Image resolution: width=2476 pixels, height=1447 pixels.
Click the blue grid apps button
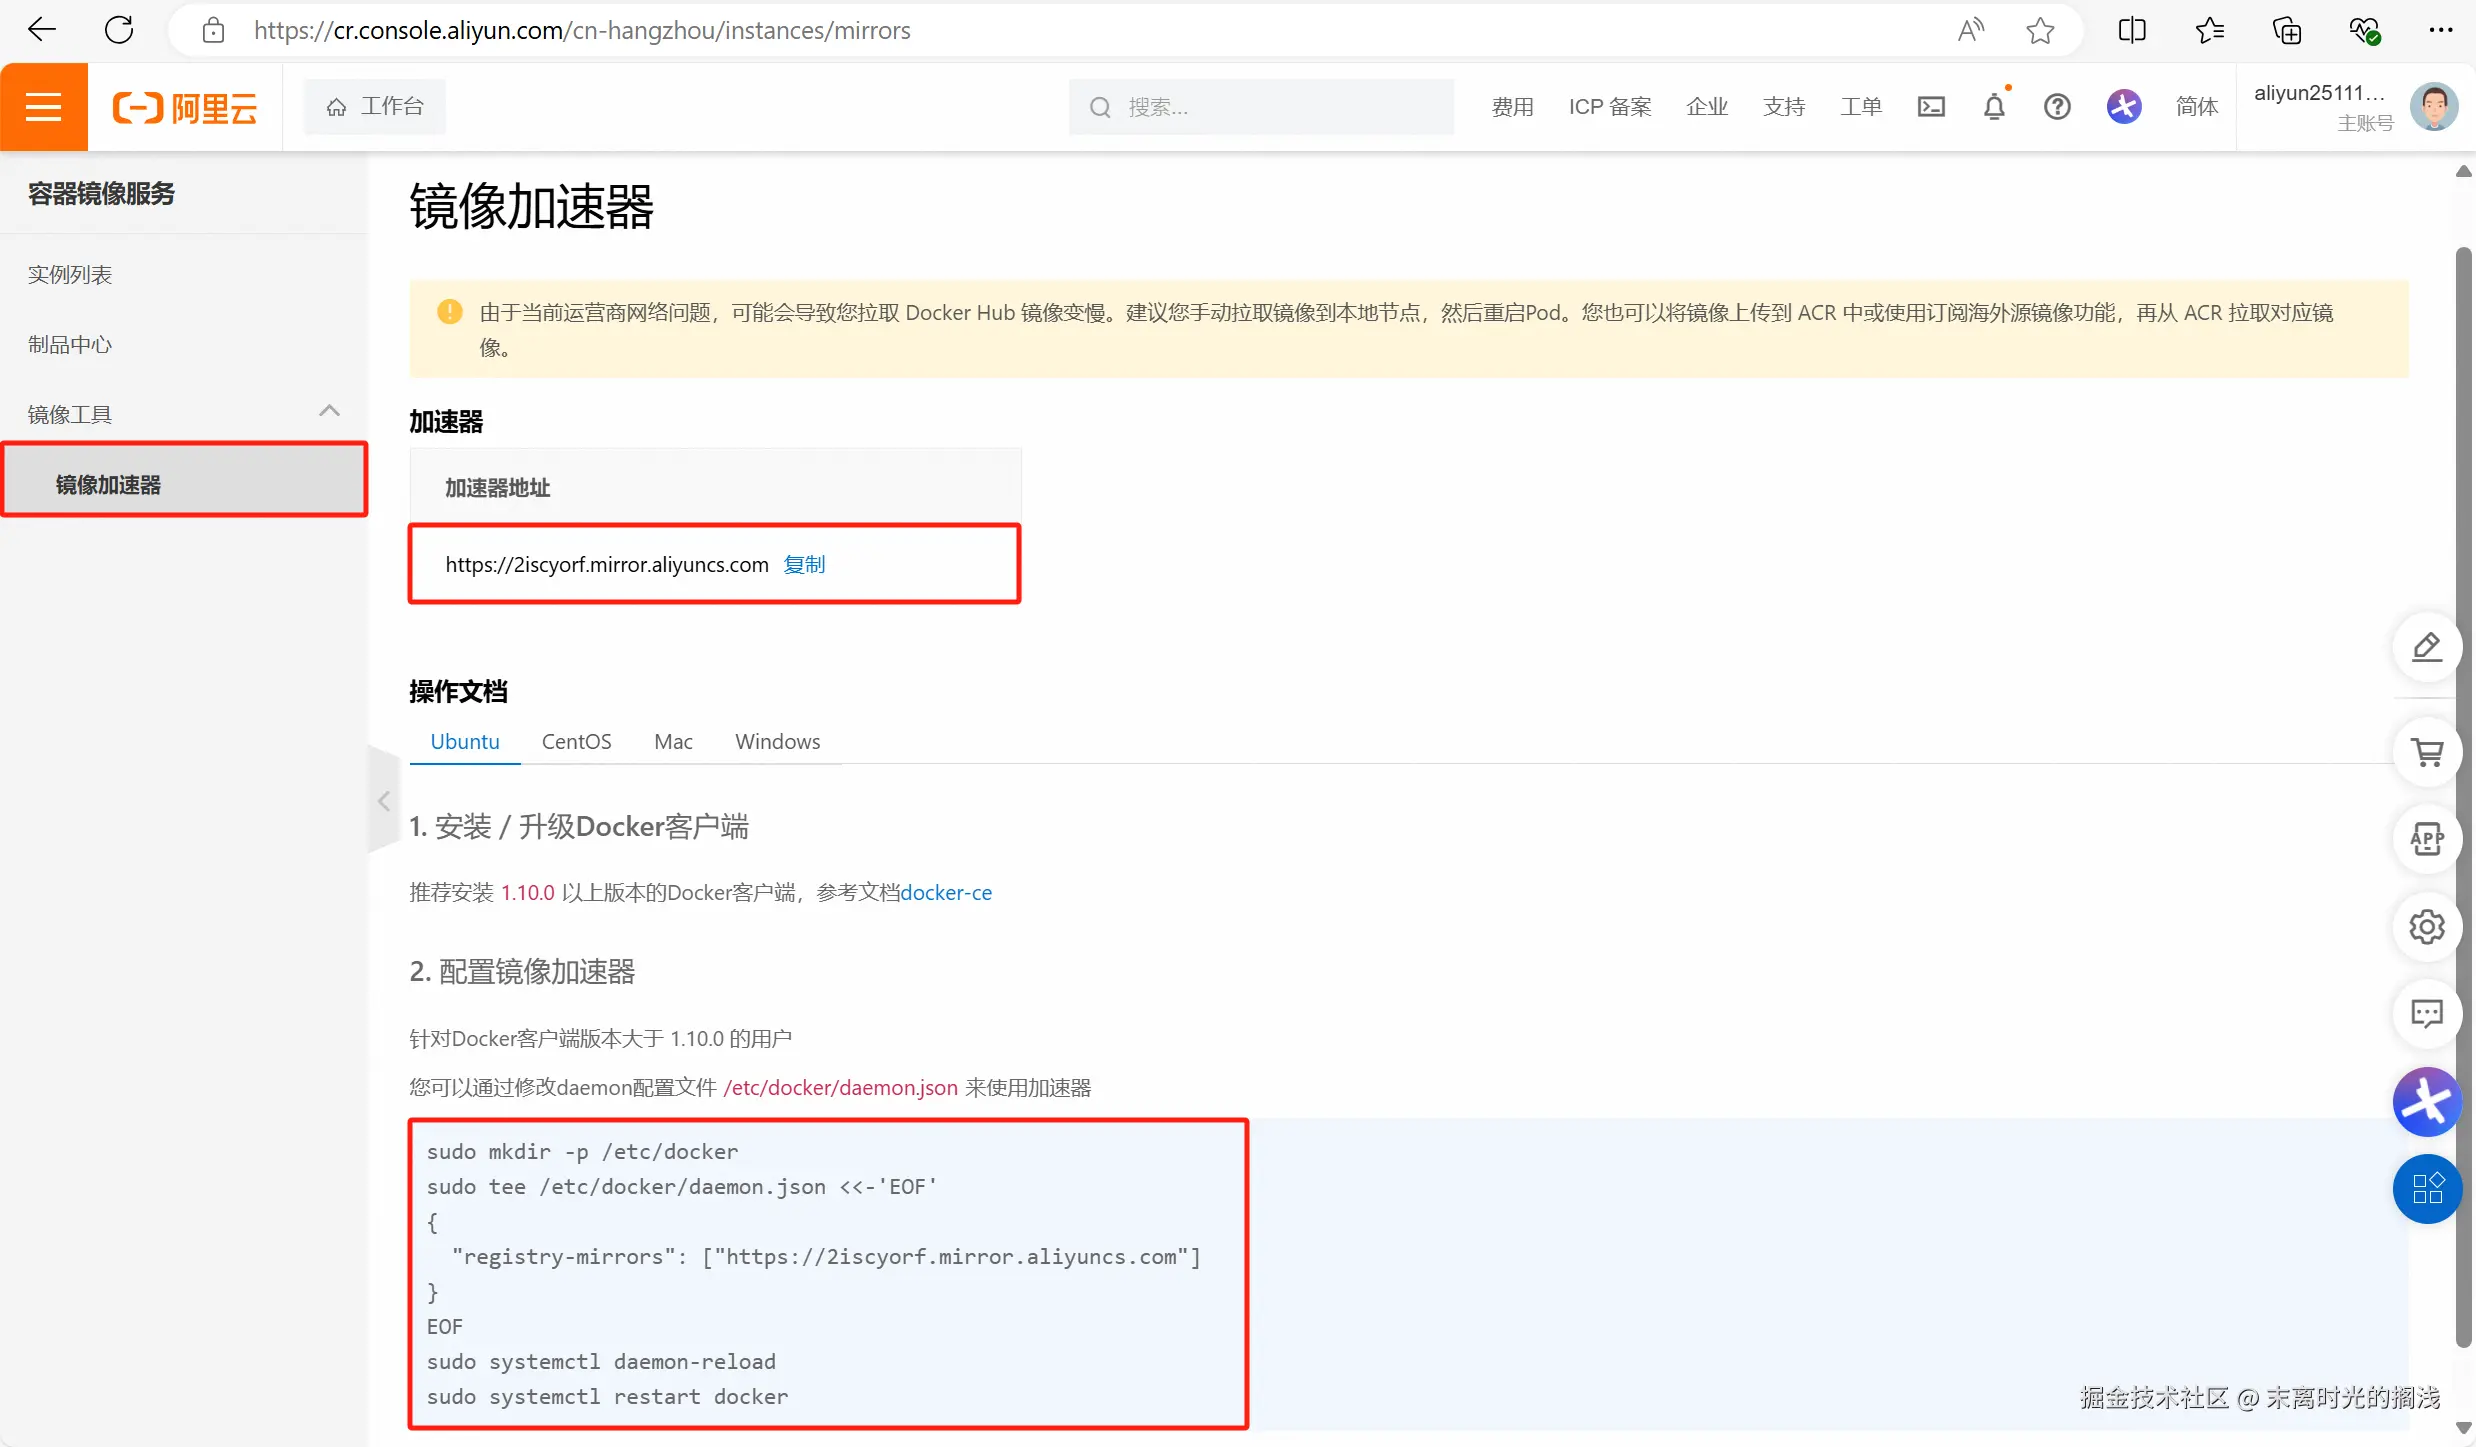[x=2427, y=1189]
